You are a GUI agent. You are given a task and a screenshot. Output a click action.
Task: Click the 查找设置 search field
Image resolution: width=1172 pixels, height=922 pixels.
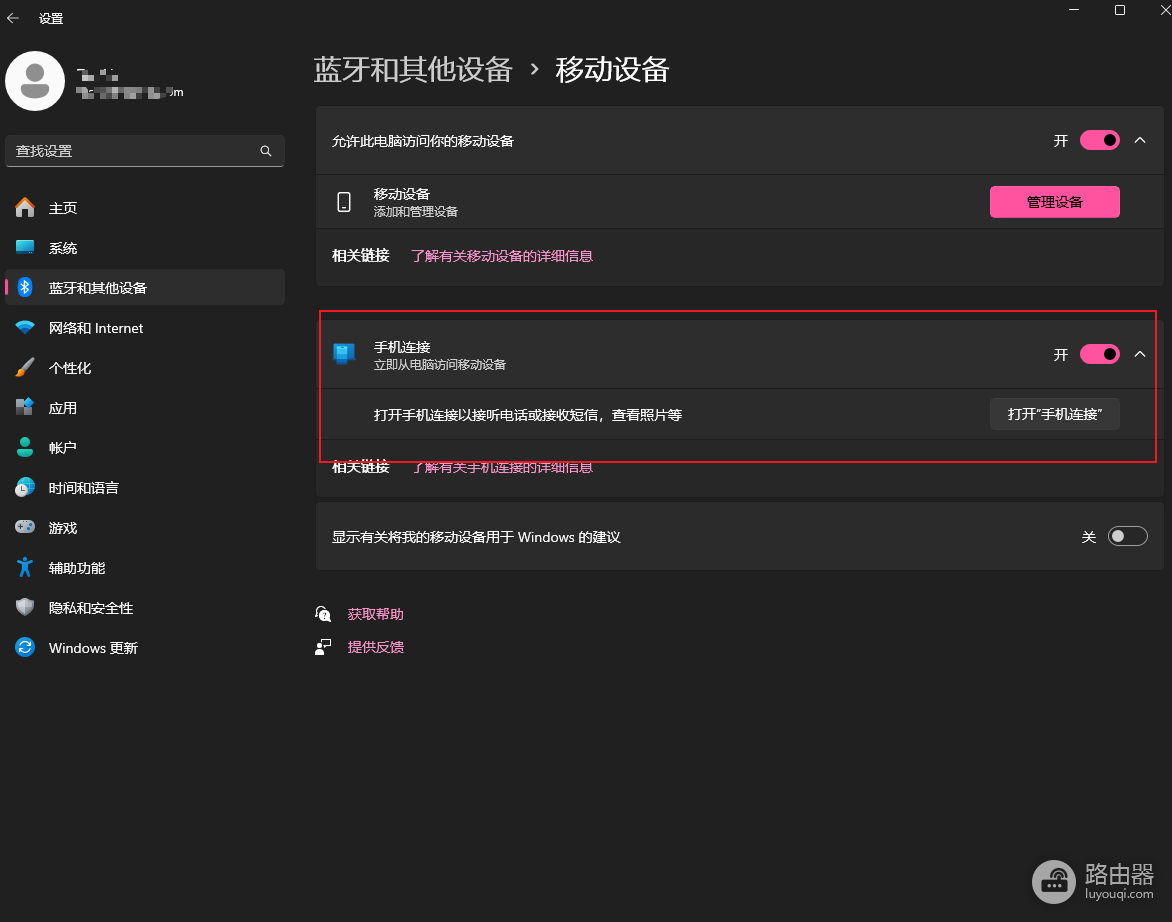tap(145, 151)
